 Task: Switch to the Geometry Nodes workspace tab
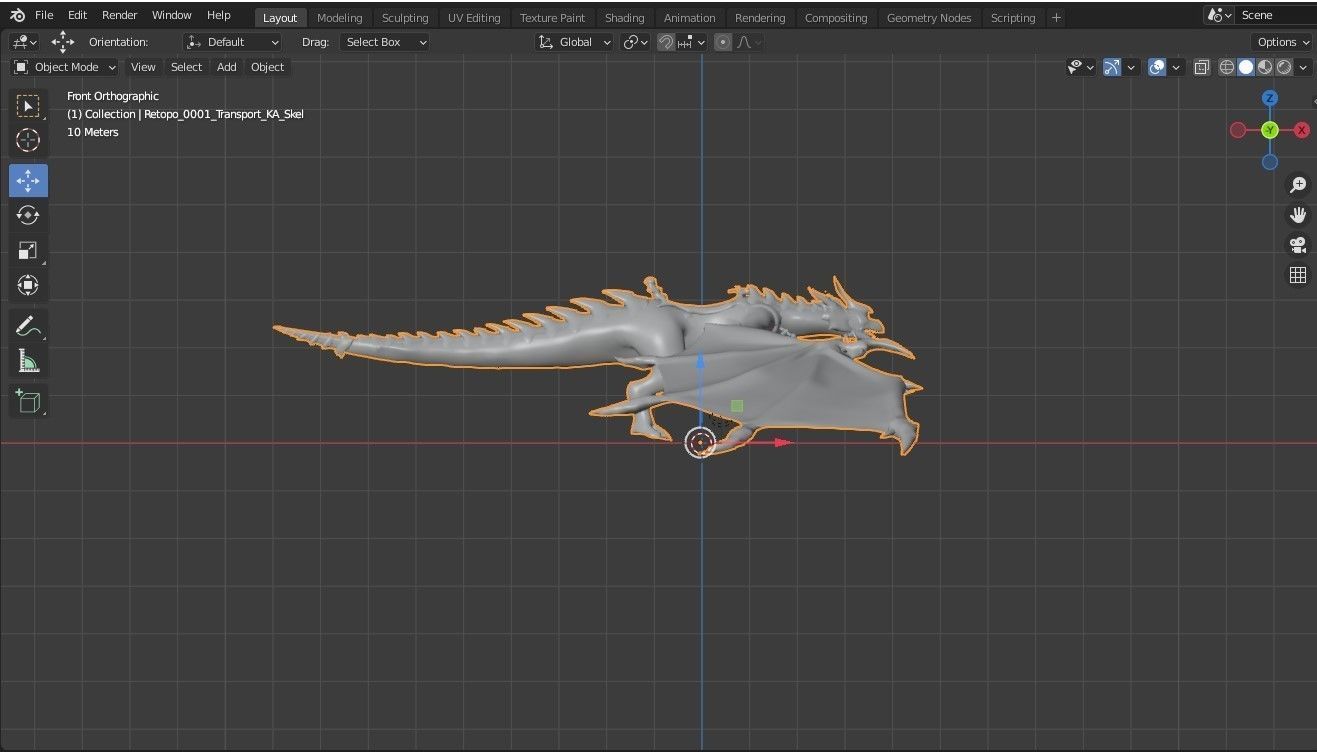(929, 18)
